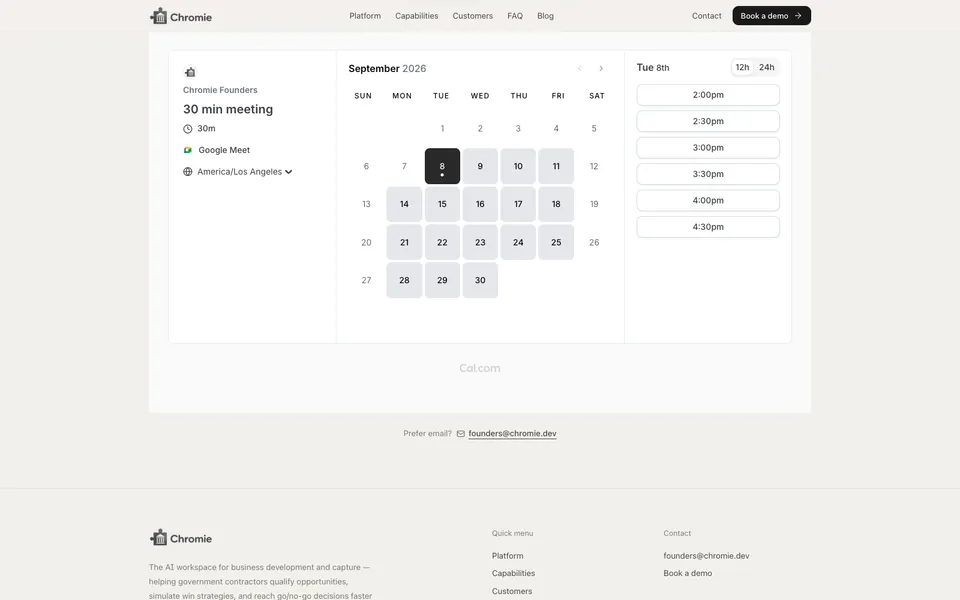The image size is (960, 600).
Task: Click disabled date 12 on calendar
Action: [x=594, y=166]
